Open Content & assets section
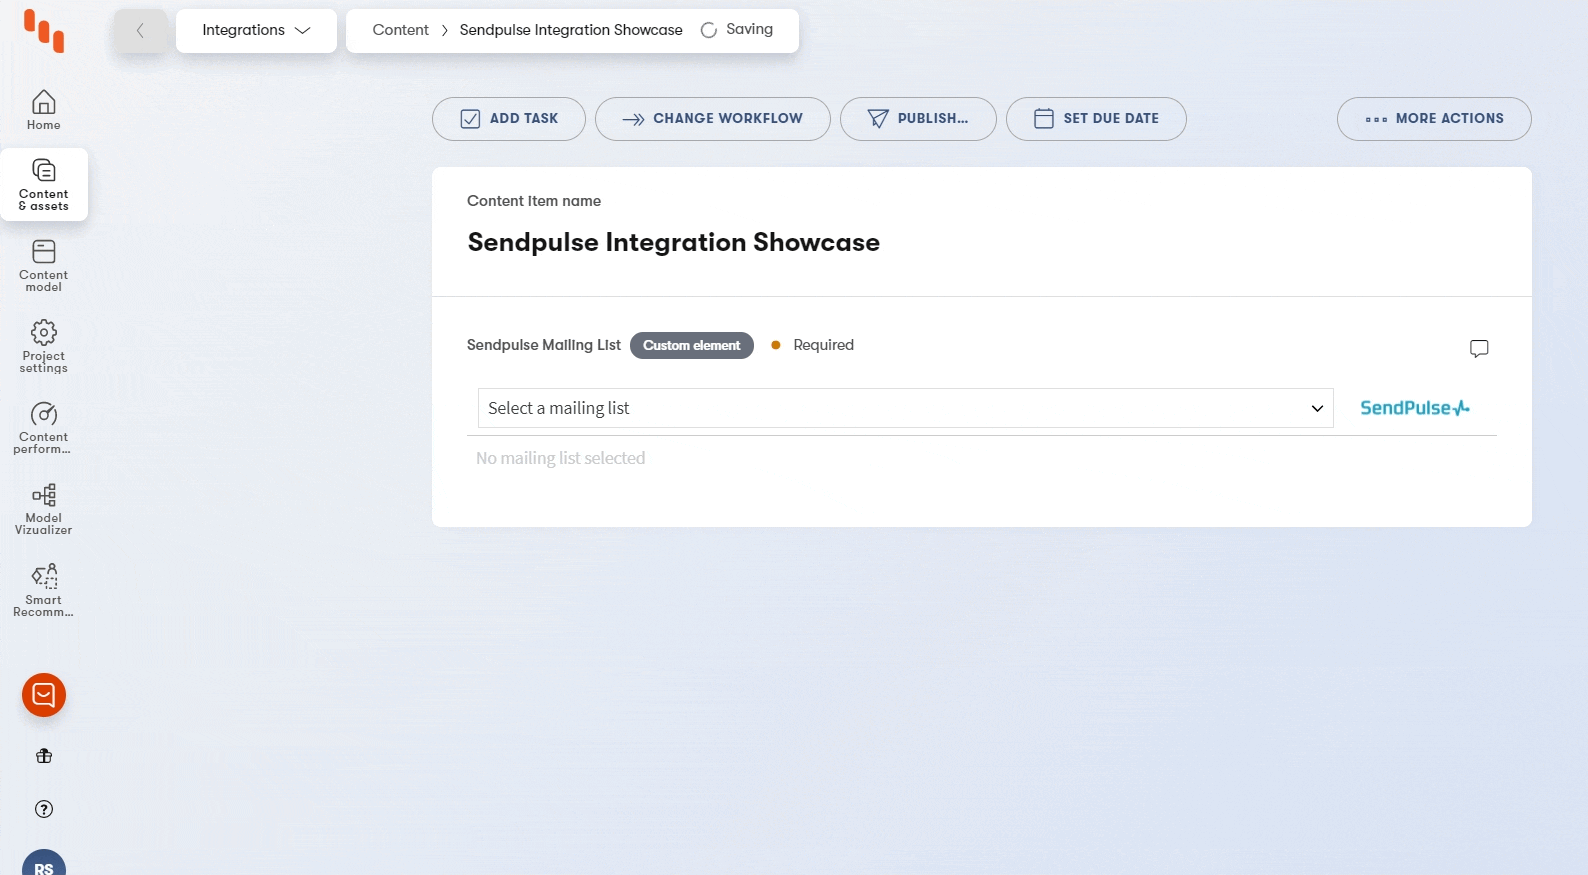The height and width of the screenshot is (875, 1588). coord(44,184)
